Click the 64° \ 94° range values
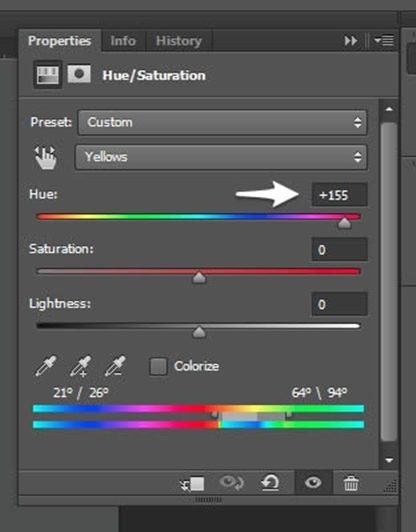The image size is (416, 532). tap(319, 393)
